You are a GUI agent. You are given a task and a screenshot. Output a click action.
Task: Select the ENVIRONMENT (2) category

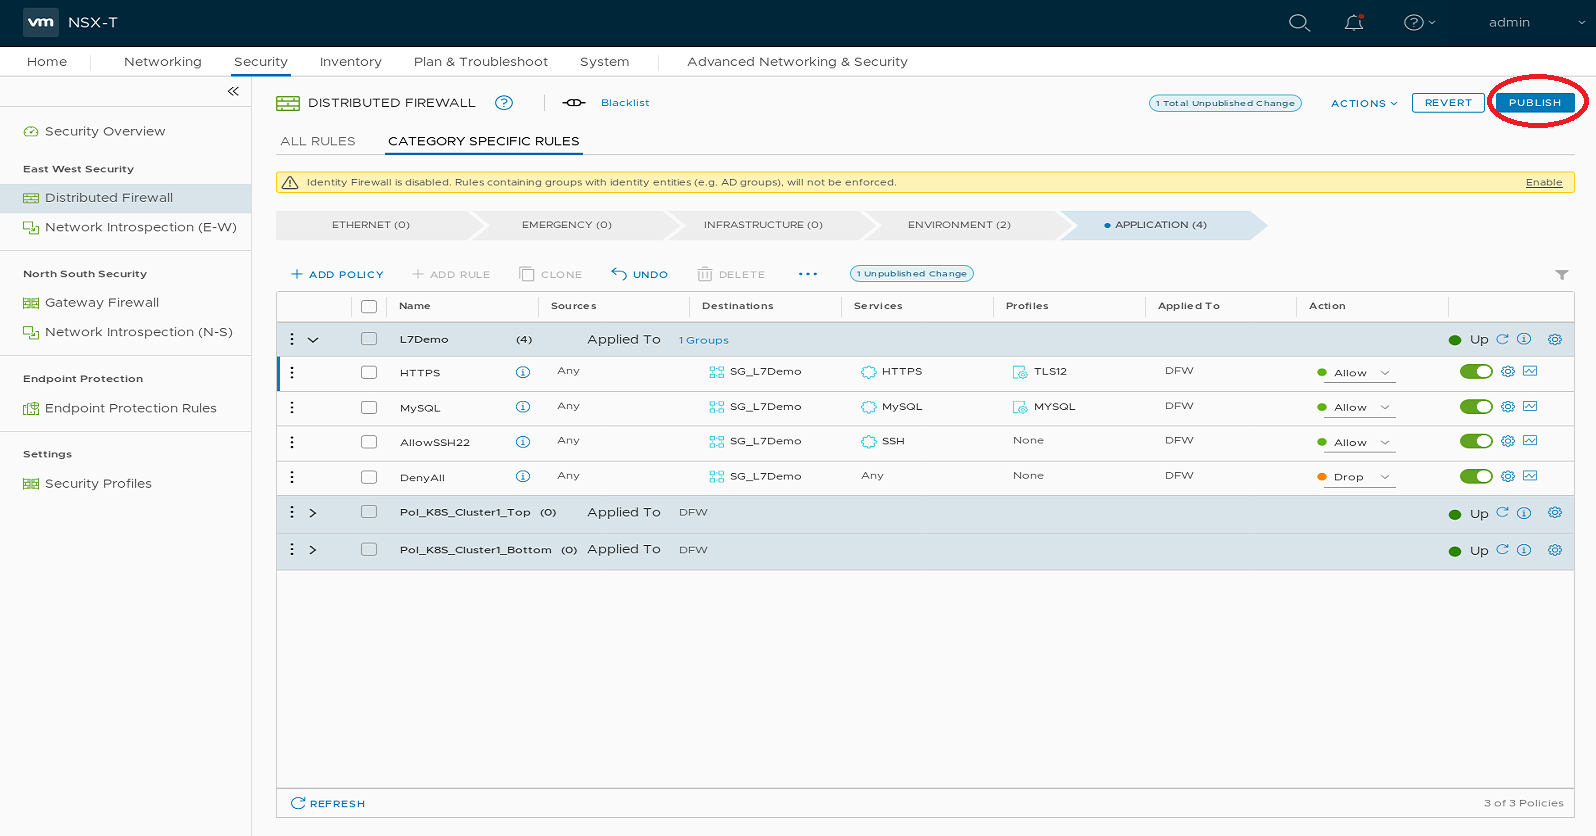[x=959, y=225]
